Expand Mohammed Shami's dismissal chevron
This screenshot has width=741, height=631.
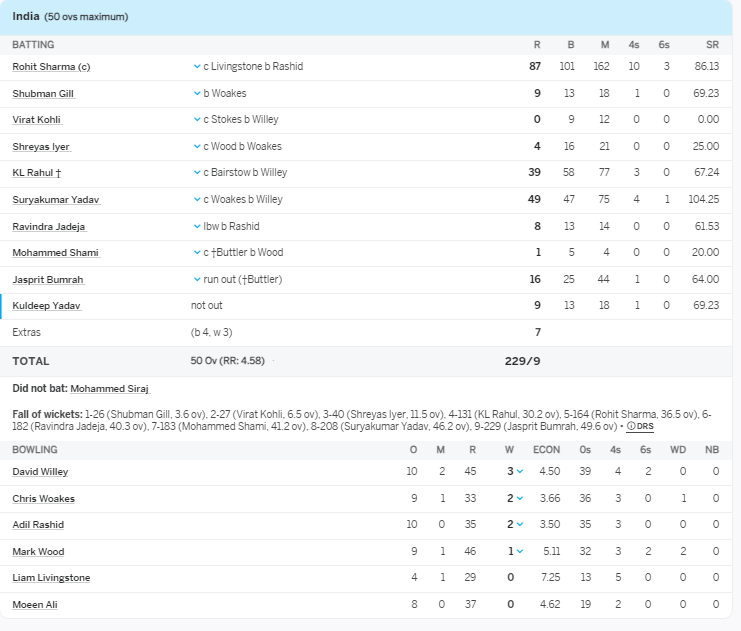click(197, 253)
